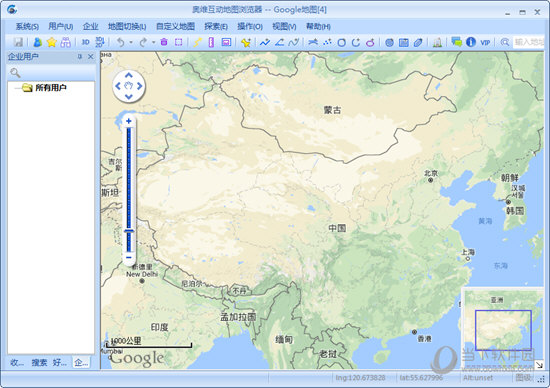Image resolution: width=550 pixels, height=388 pixels.
Task: Click the zoom slider handle
Action: point(129,231)
